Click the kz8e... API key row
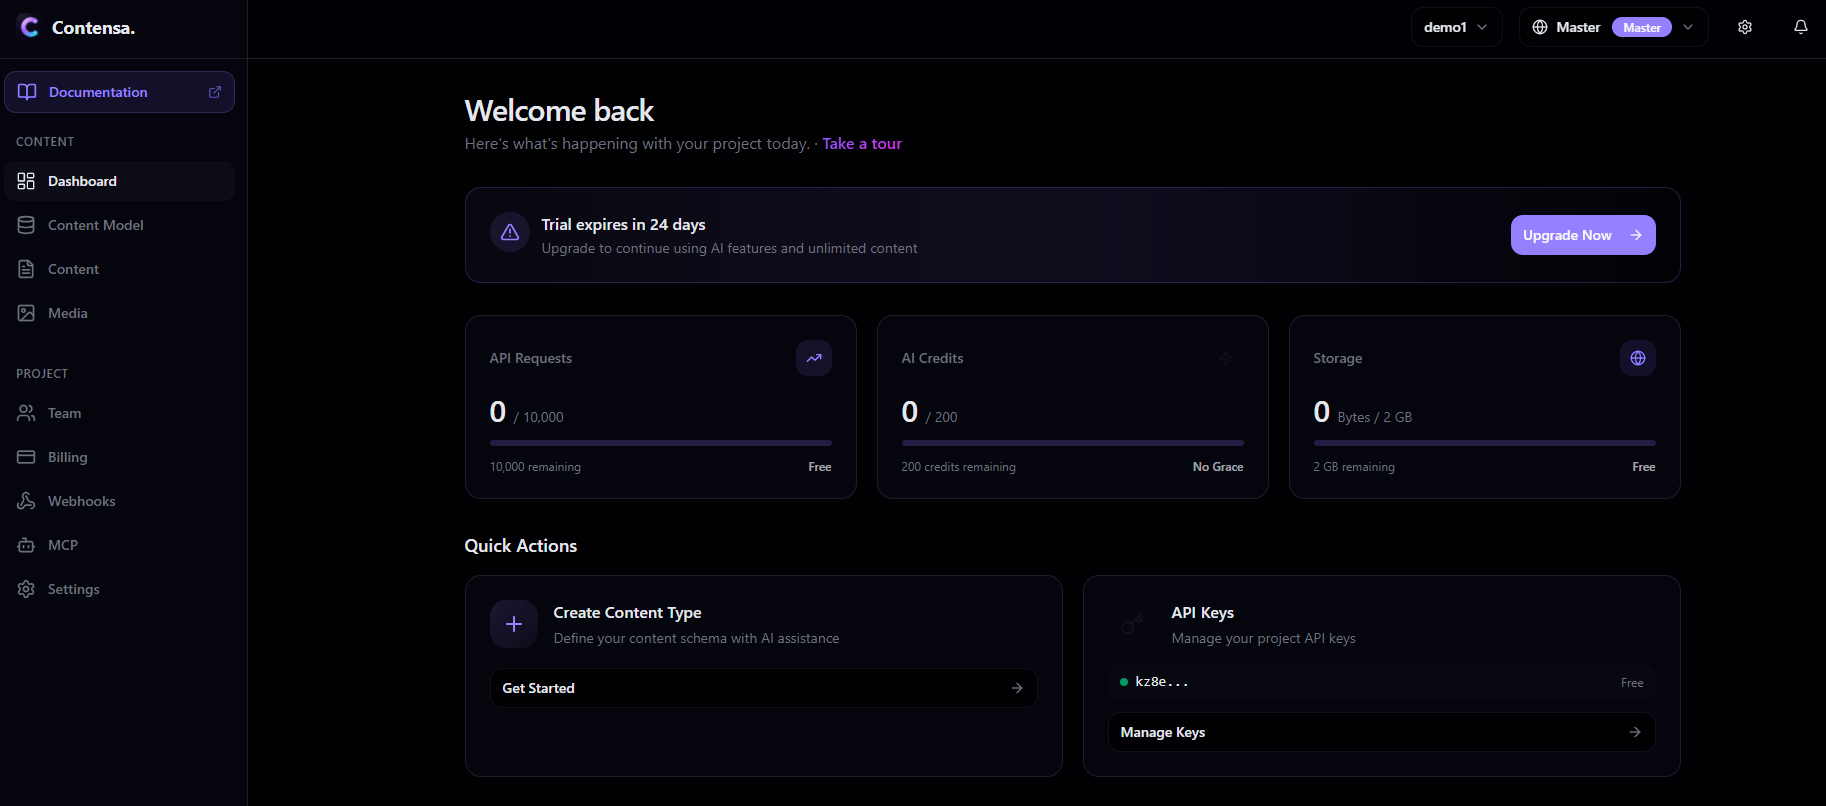Viewport: 1826px width, 806px height. [1381, 682]
